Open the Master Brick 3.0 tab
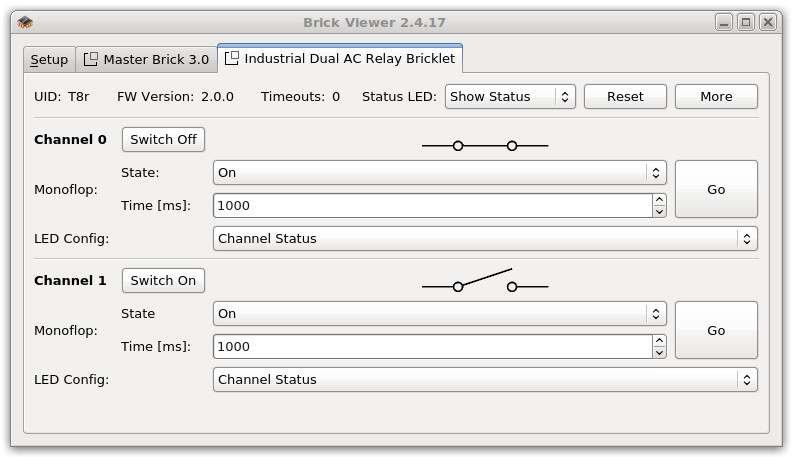 click(x=147, y=60)
